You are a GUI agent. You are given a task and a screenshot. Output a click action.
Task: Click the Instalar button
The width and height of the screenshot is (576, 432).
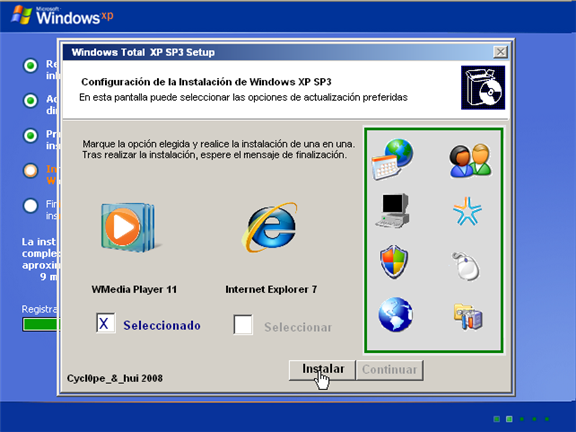point(322,370)
